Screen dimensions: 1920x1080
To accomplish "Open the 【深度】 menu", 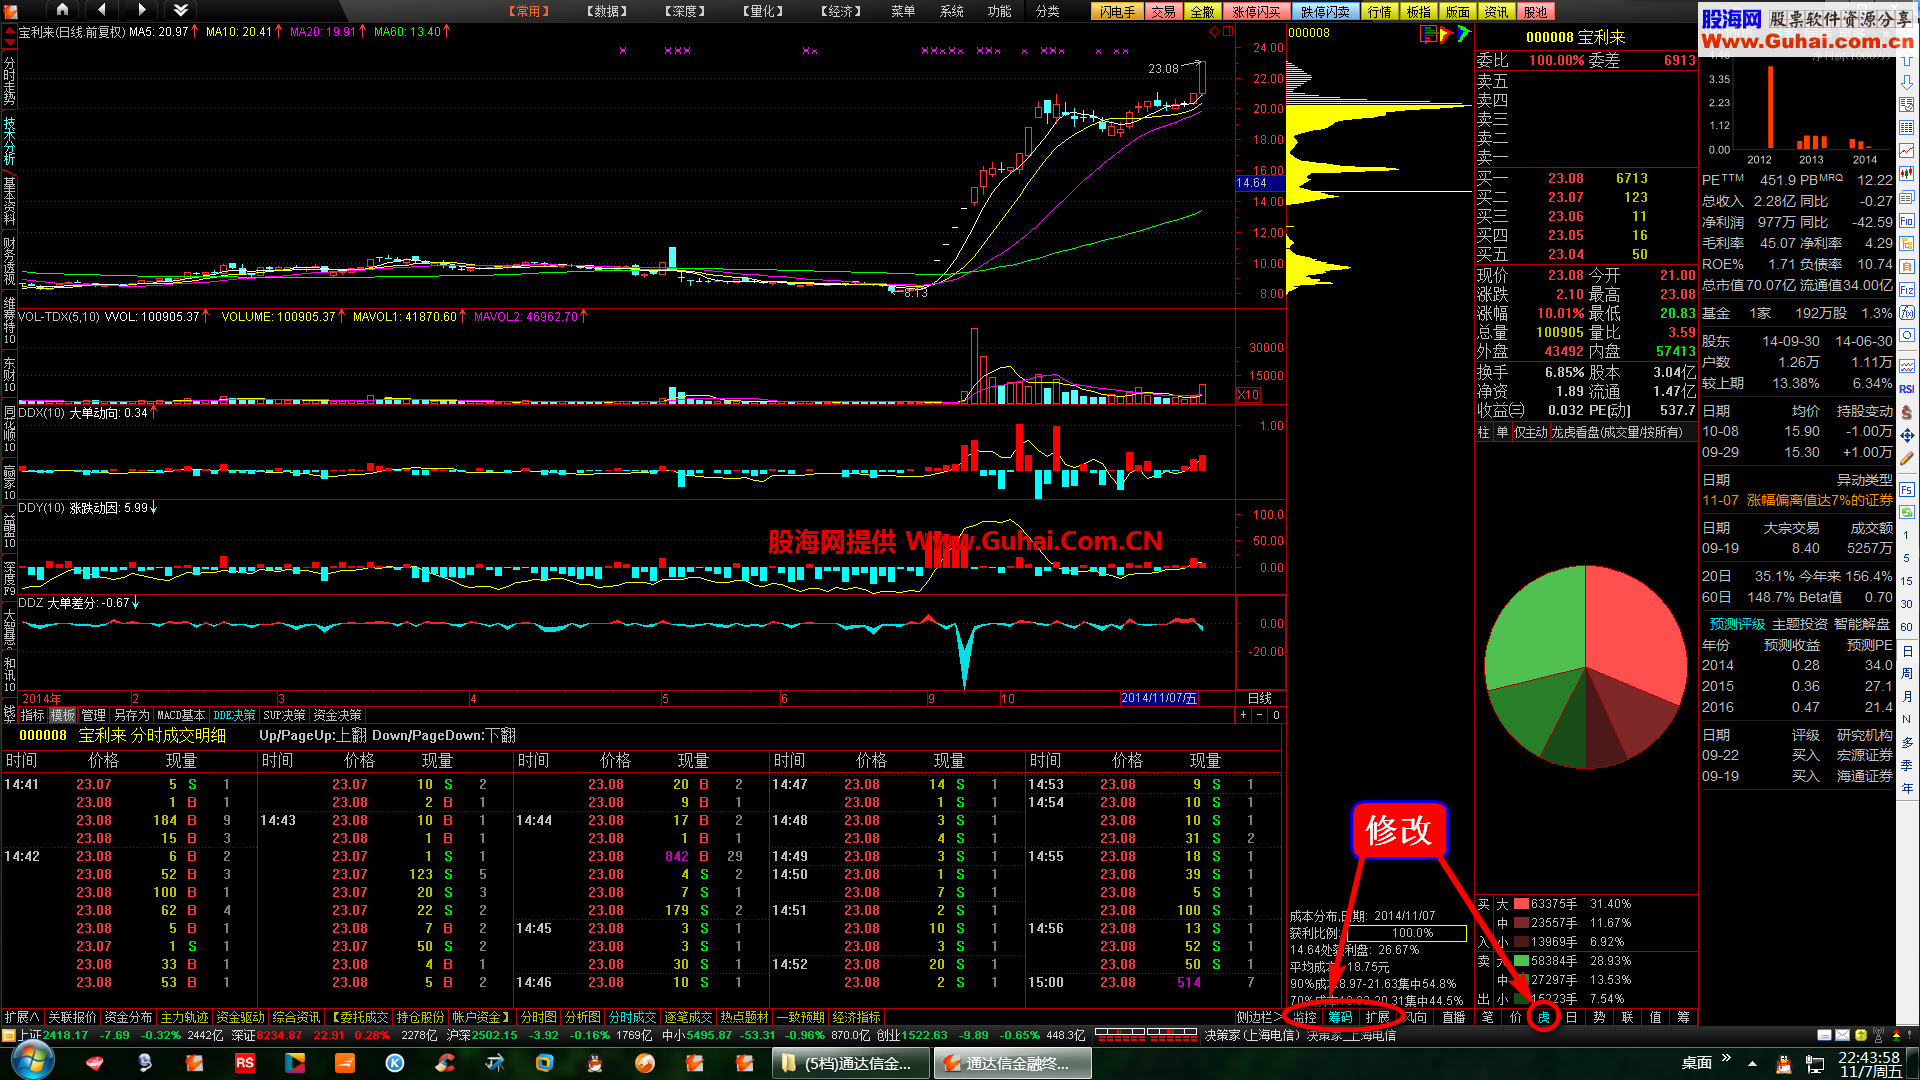I will pos(685,11).
